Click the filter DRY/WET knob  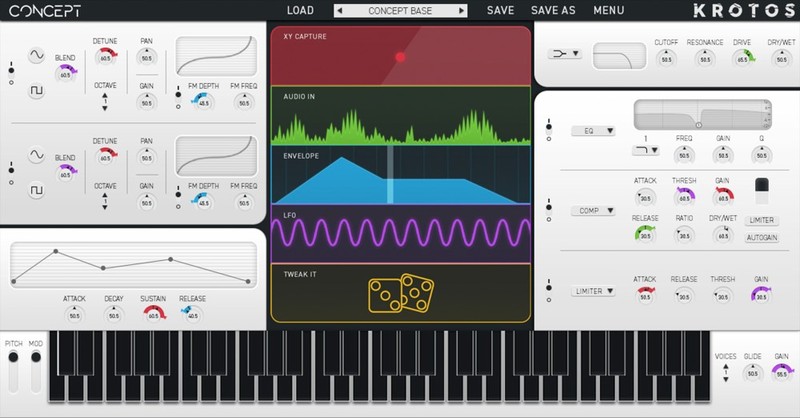point(782,59)
